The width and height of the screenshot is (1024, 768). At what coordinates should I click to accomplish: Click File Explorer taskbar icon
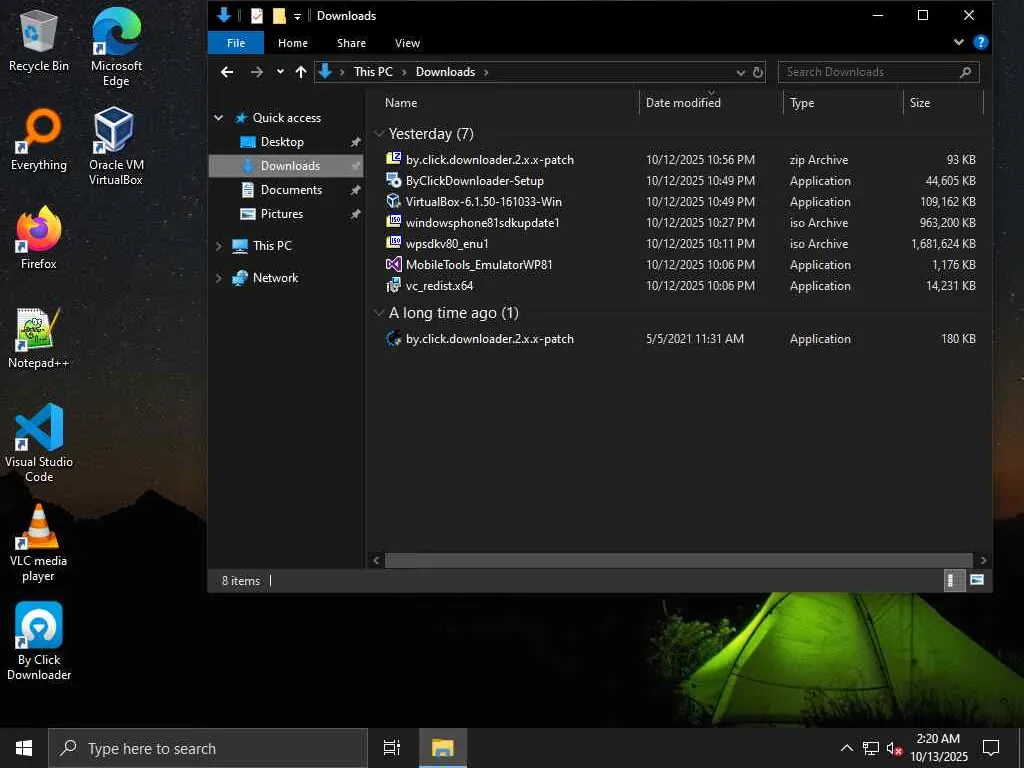(x=442, y=748)
